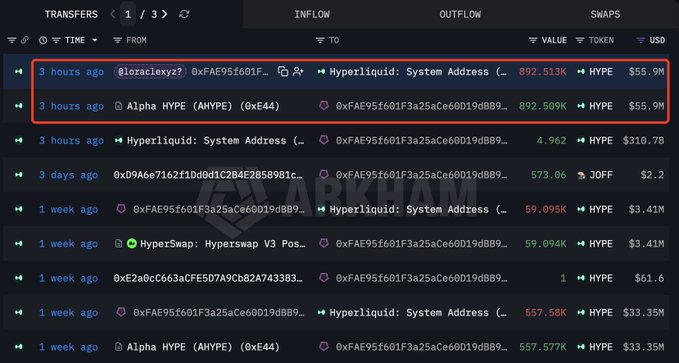Click the JOFF token icon
The image size is (679, 363).
coord(581,175)
